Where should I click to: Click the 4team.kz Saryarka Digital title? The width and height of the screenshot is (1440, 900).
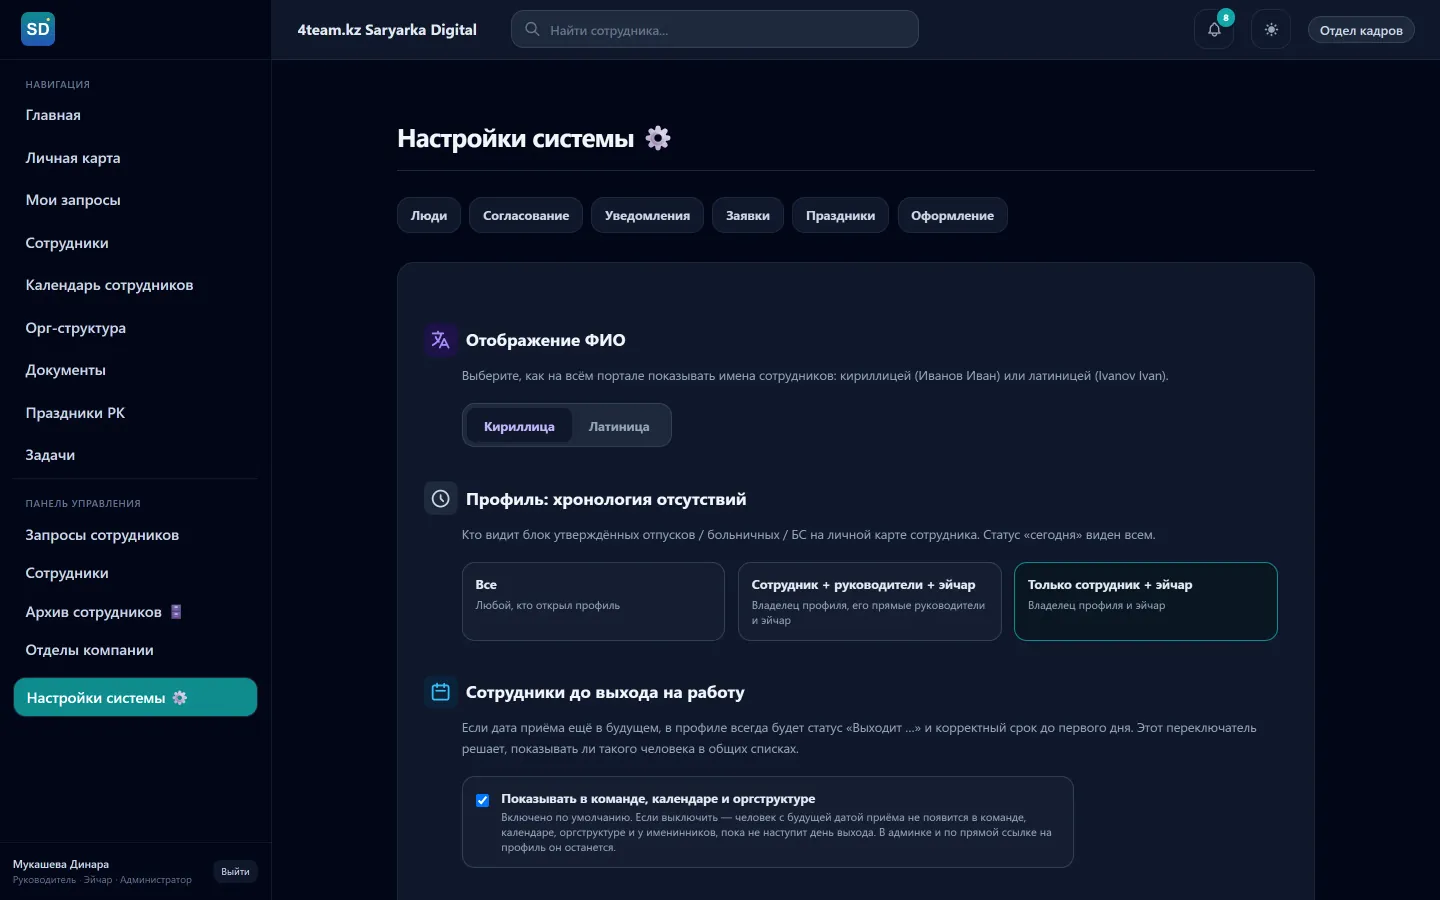[387, 30]
